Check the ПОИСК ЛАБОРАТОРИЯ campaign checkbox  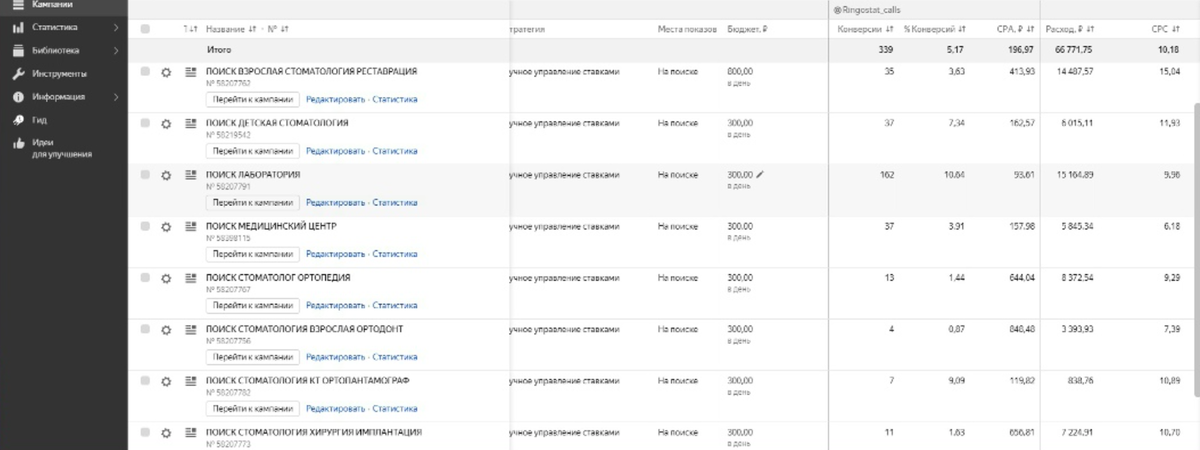point(145,175)
